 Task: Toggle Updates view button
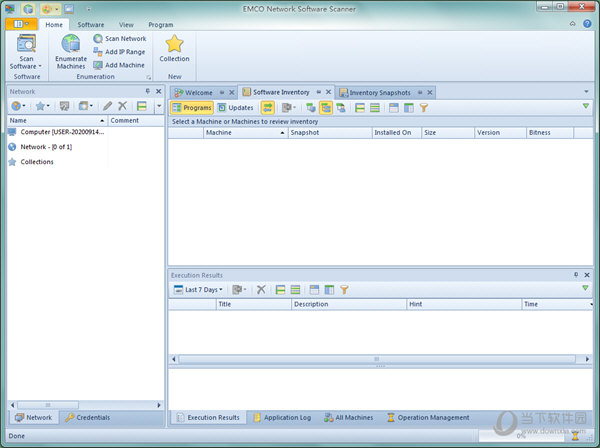[235, 108]
